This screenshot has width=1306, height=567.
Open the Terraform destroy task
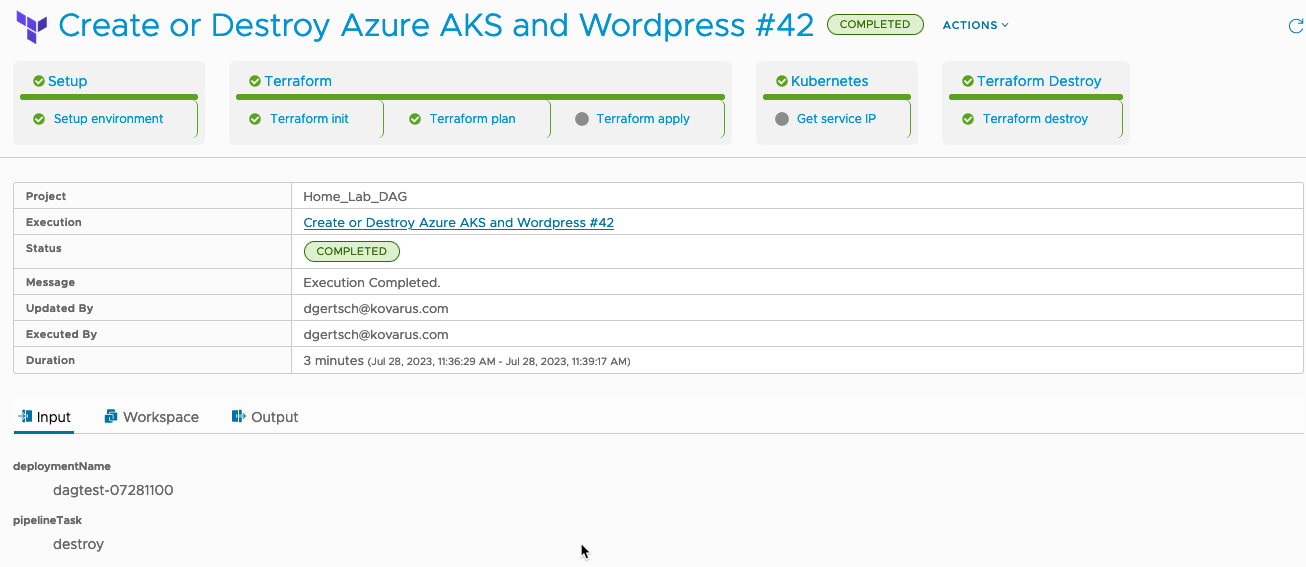1035,119
